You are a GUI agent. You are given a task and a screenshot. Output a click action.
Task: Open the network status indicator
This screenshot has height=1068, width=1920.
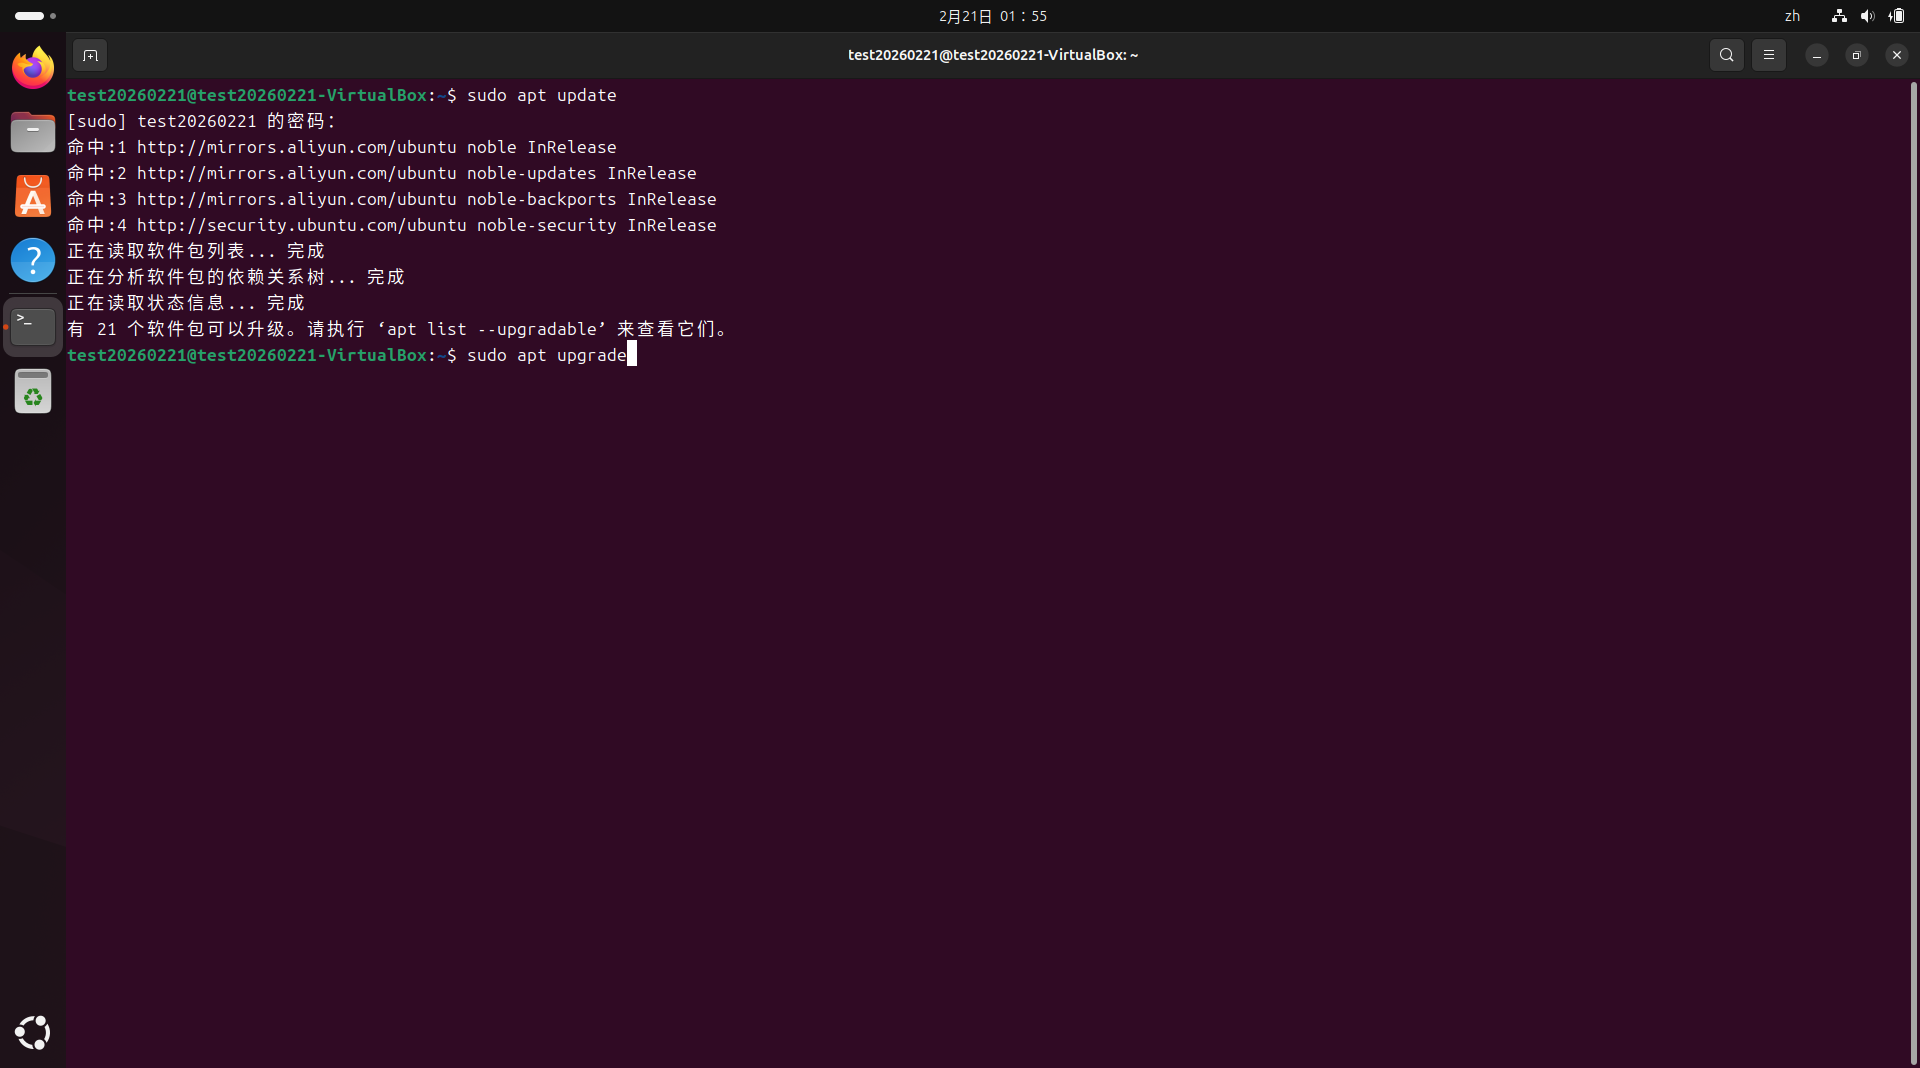(1839, 16)
